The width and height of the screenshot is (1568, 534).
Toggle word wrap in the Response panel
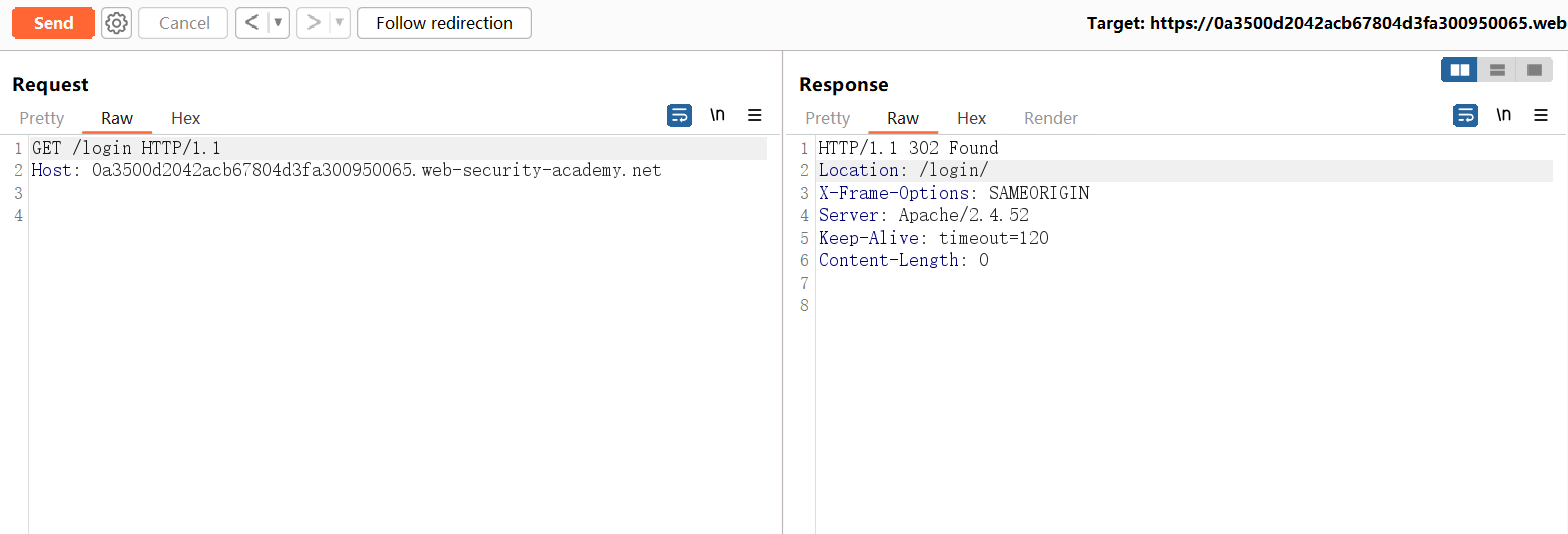tap(1465, 116)
